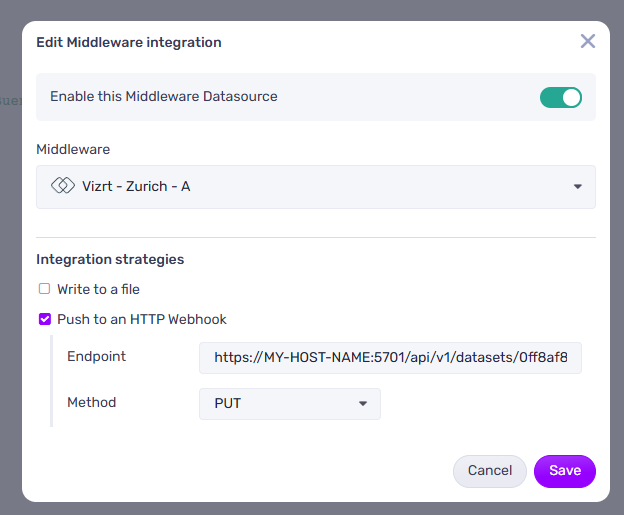Focus the Endpoint URL input field
This screenshot has height=515, width=624.
[x=390, y=358]
